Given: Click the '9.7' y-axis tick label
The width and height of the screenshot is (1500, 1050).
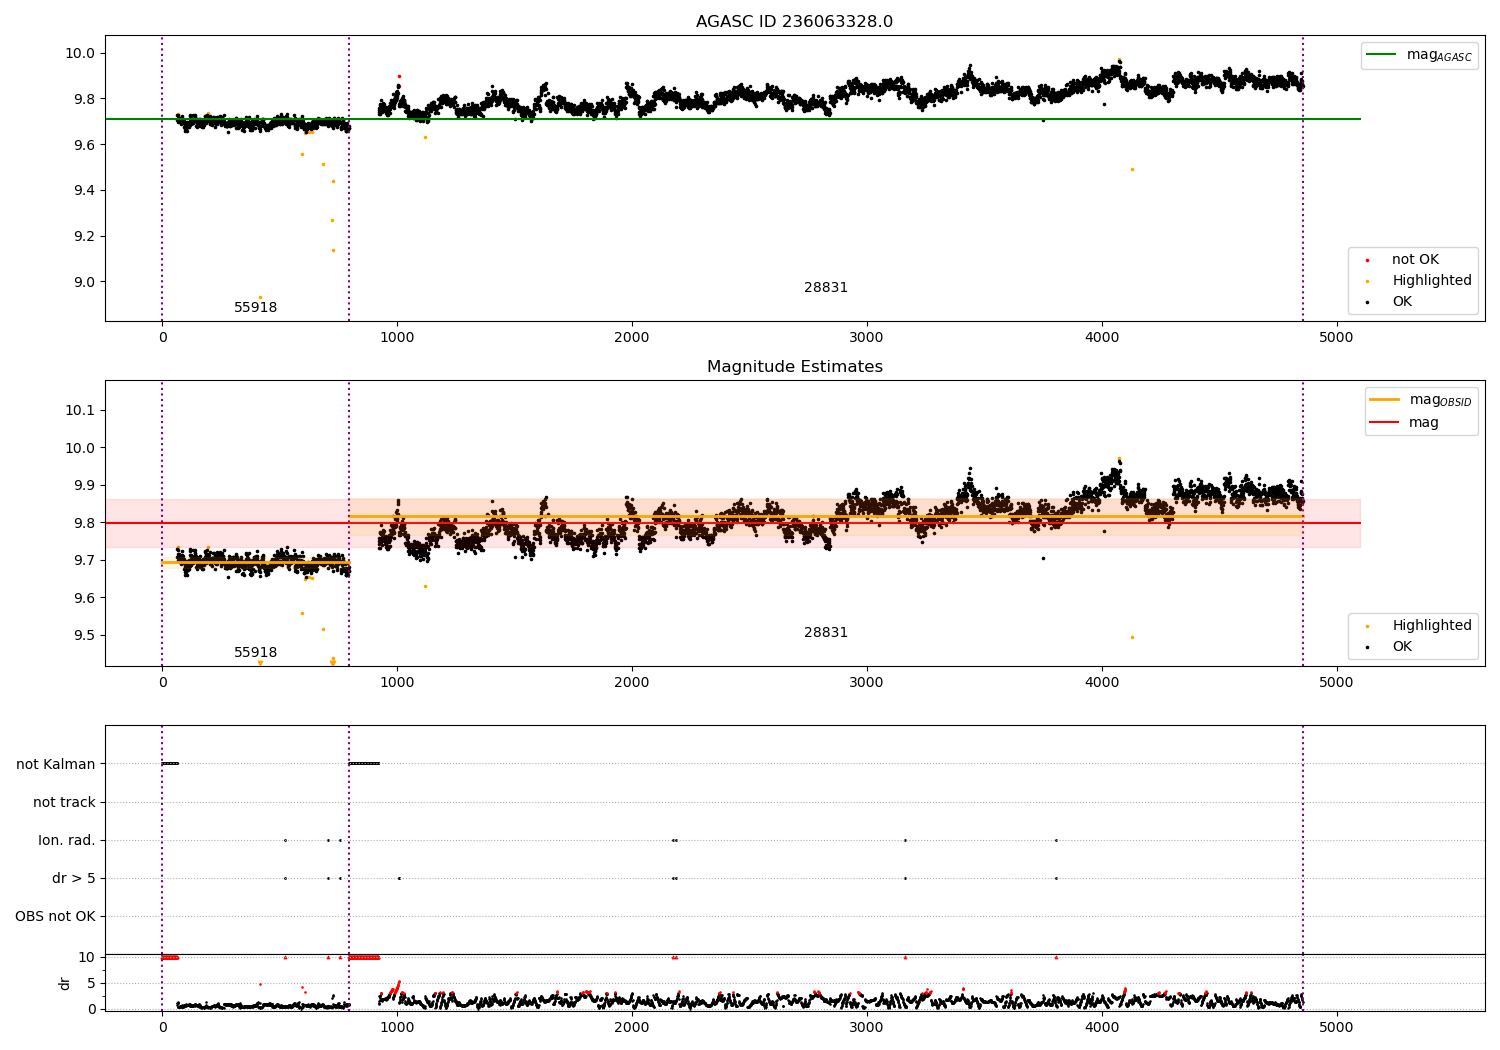Looking at the screenshot, I should (85, 560).
